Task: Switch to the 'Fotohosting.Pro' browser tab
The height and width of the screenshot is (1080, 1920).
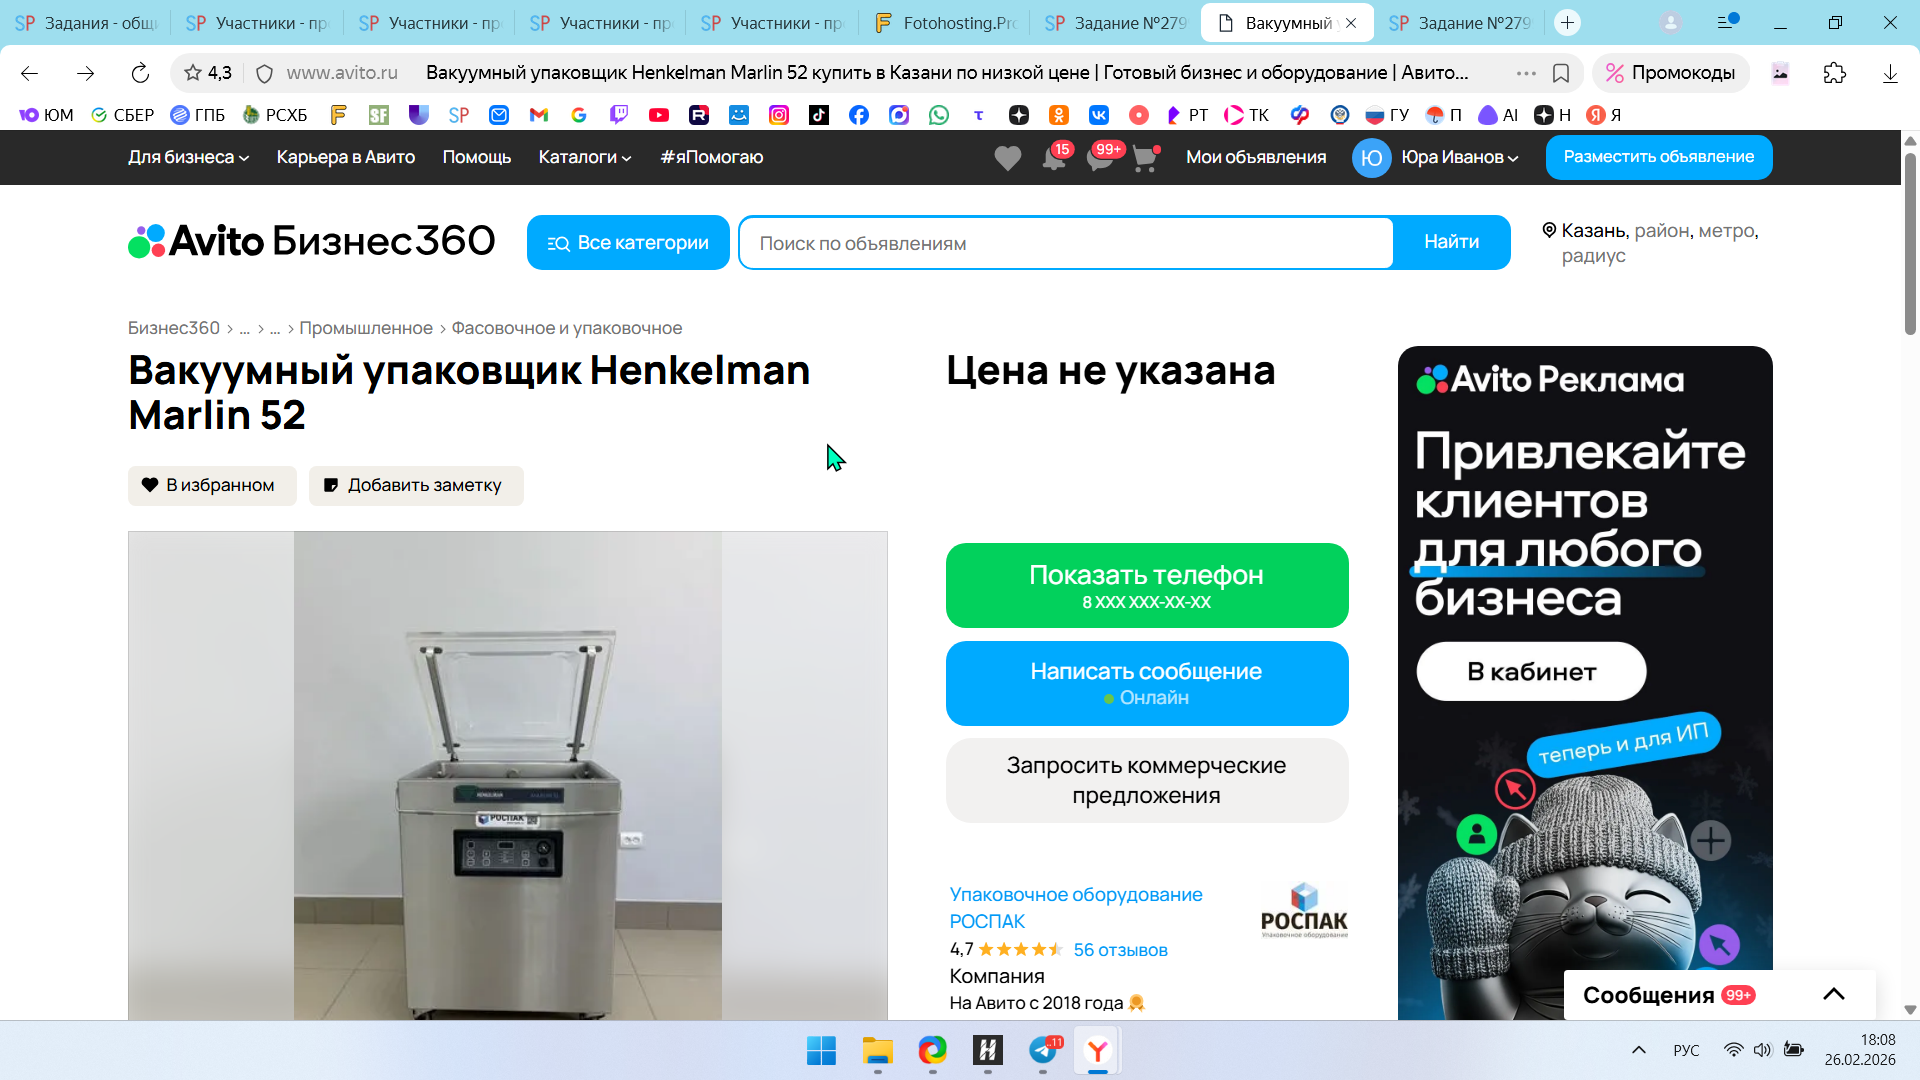Action: (x=943, y=23)
